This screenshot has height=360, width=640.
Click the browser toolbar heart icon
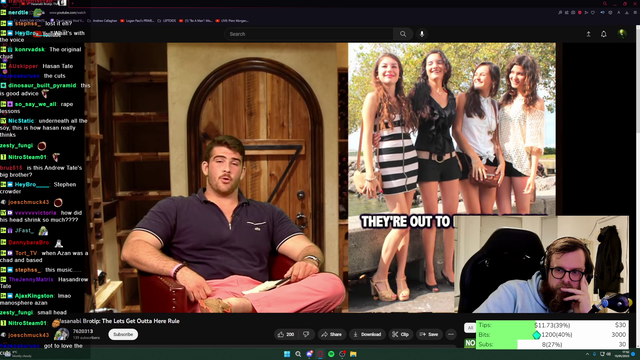tap(593, 13)
